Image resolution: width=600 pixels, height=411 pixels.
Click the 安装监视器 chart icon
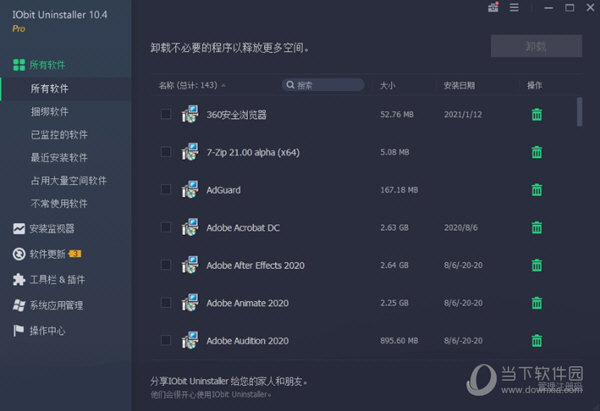coord(19,229)
